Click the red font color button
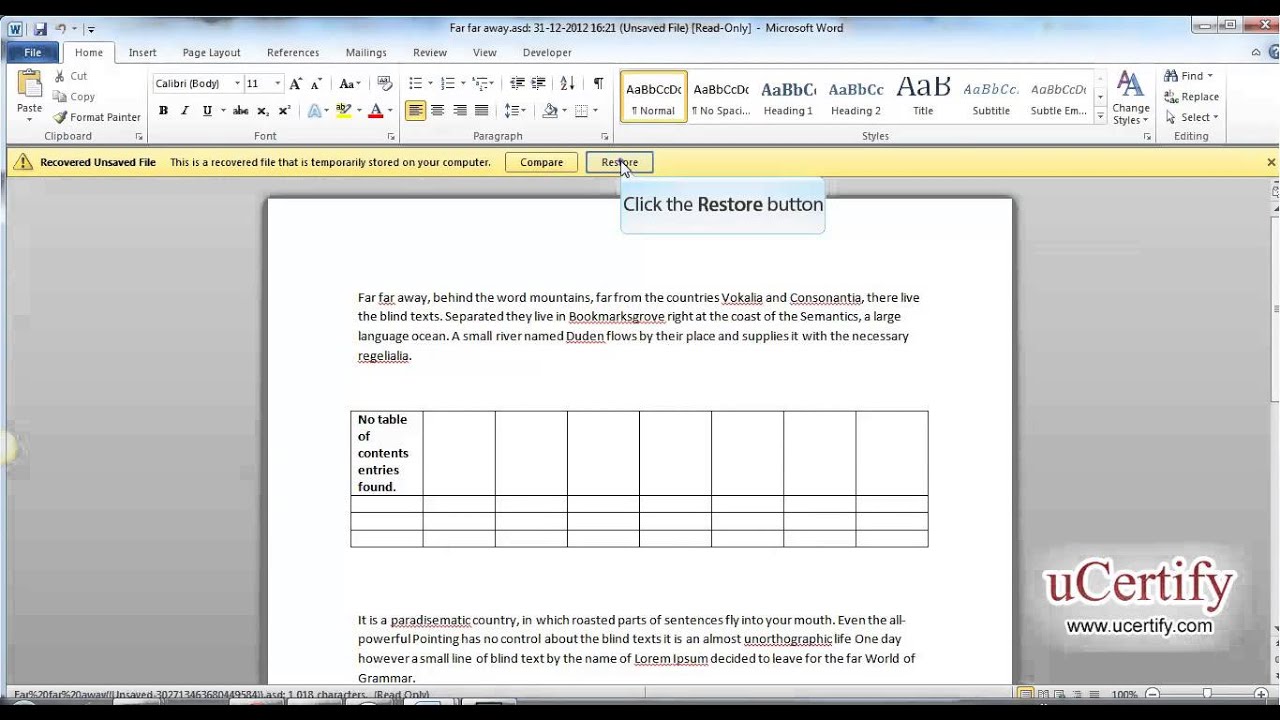This screenshot has width=1280, height=720. (376, 111)
